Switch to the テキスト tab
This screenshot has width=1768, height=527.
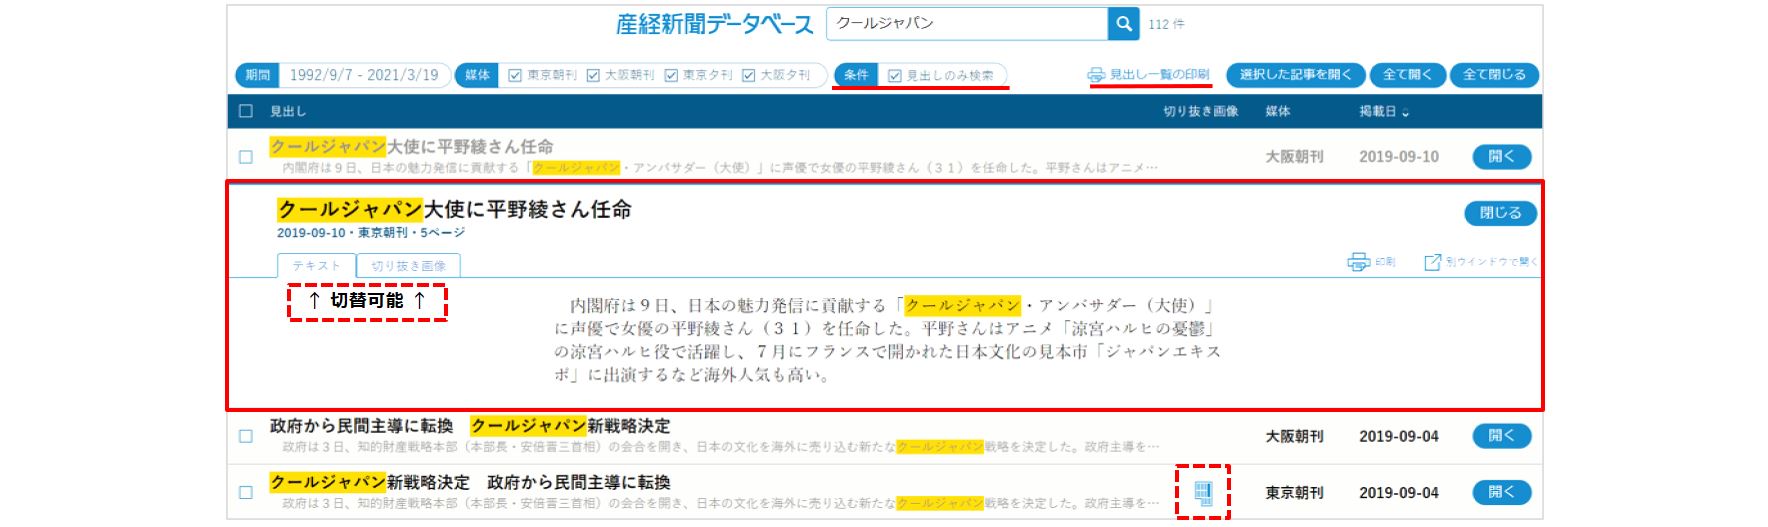pos(316,266)
